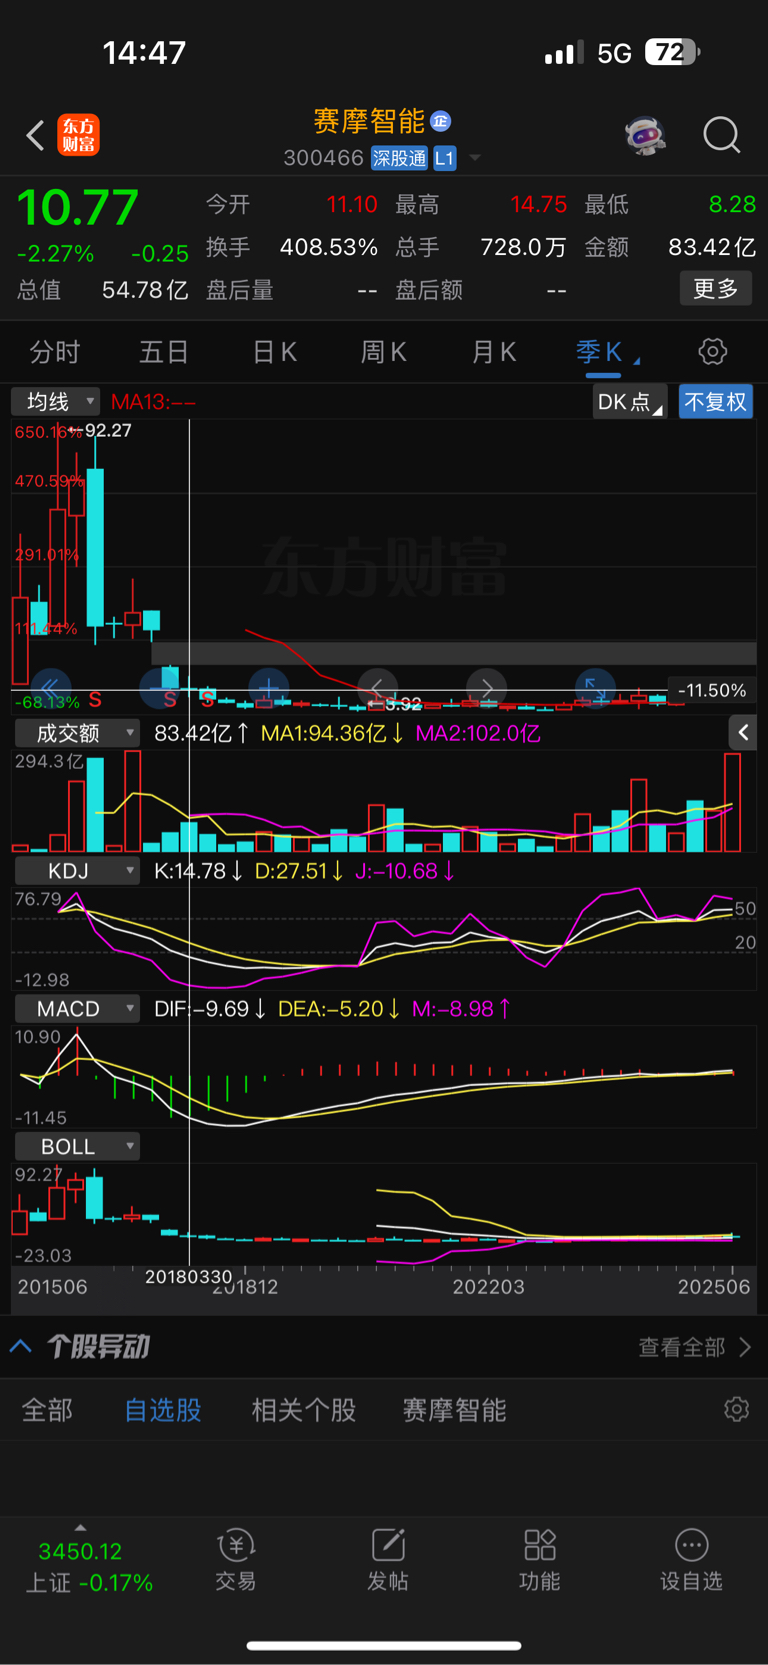Expand chart to fullscreen with arrows icon
768x1665 pixels.
coord(594,688)
